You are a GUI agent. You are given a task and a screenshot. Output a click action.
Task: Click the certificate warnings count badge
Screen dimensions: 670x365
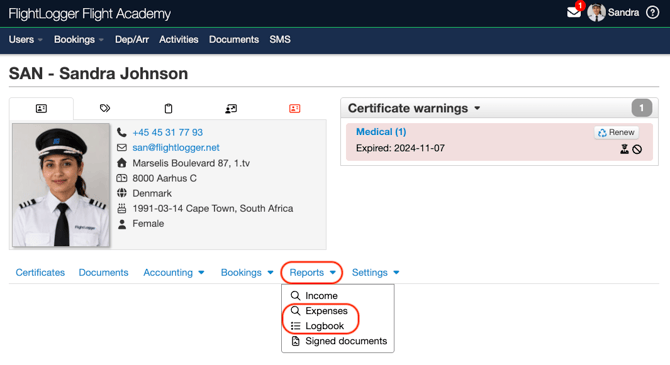click(641, 108)
